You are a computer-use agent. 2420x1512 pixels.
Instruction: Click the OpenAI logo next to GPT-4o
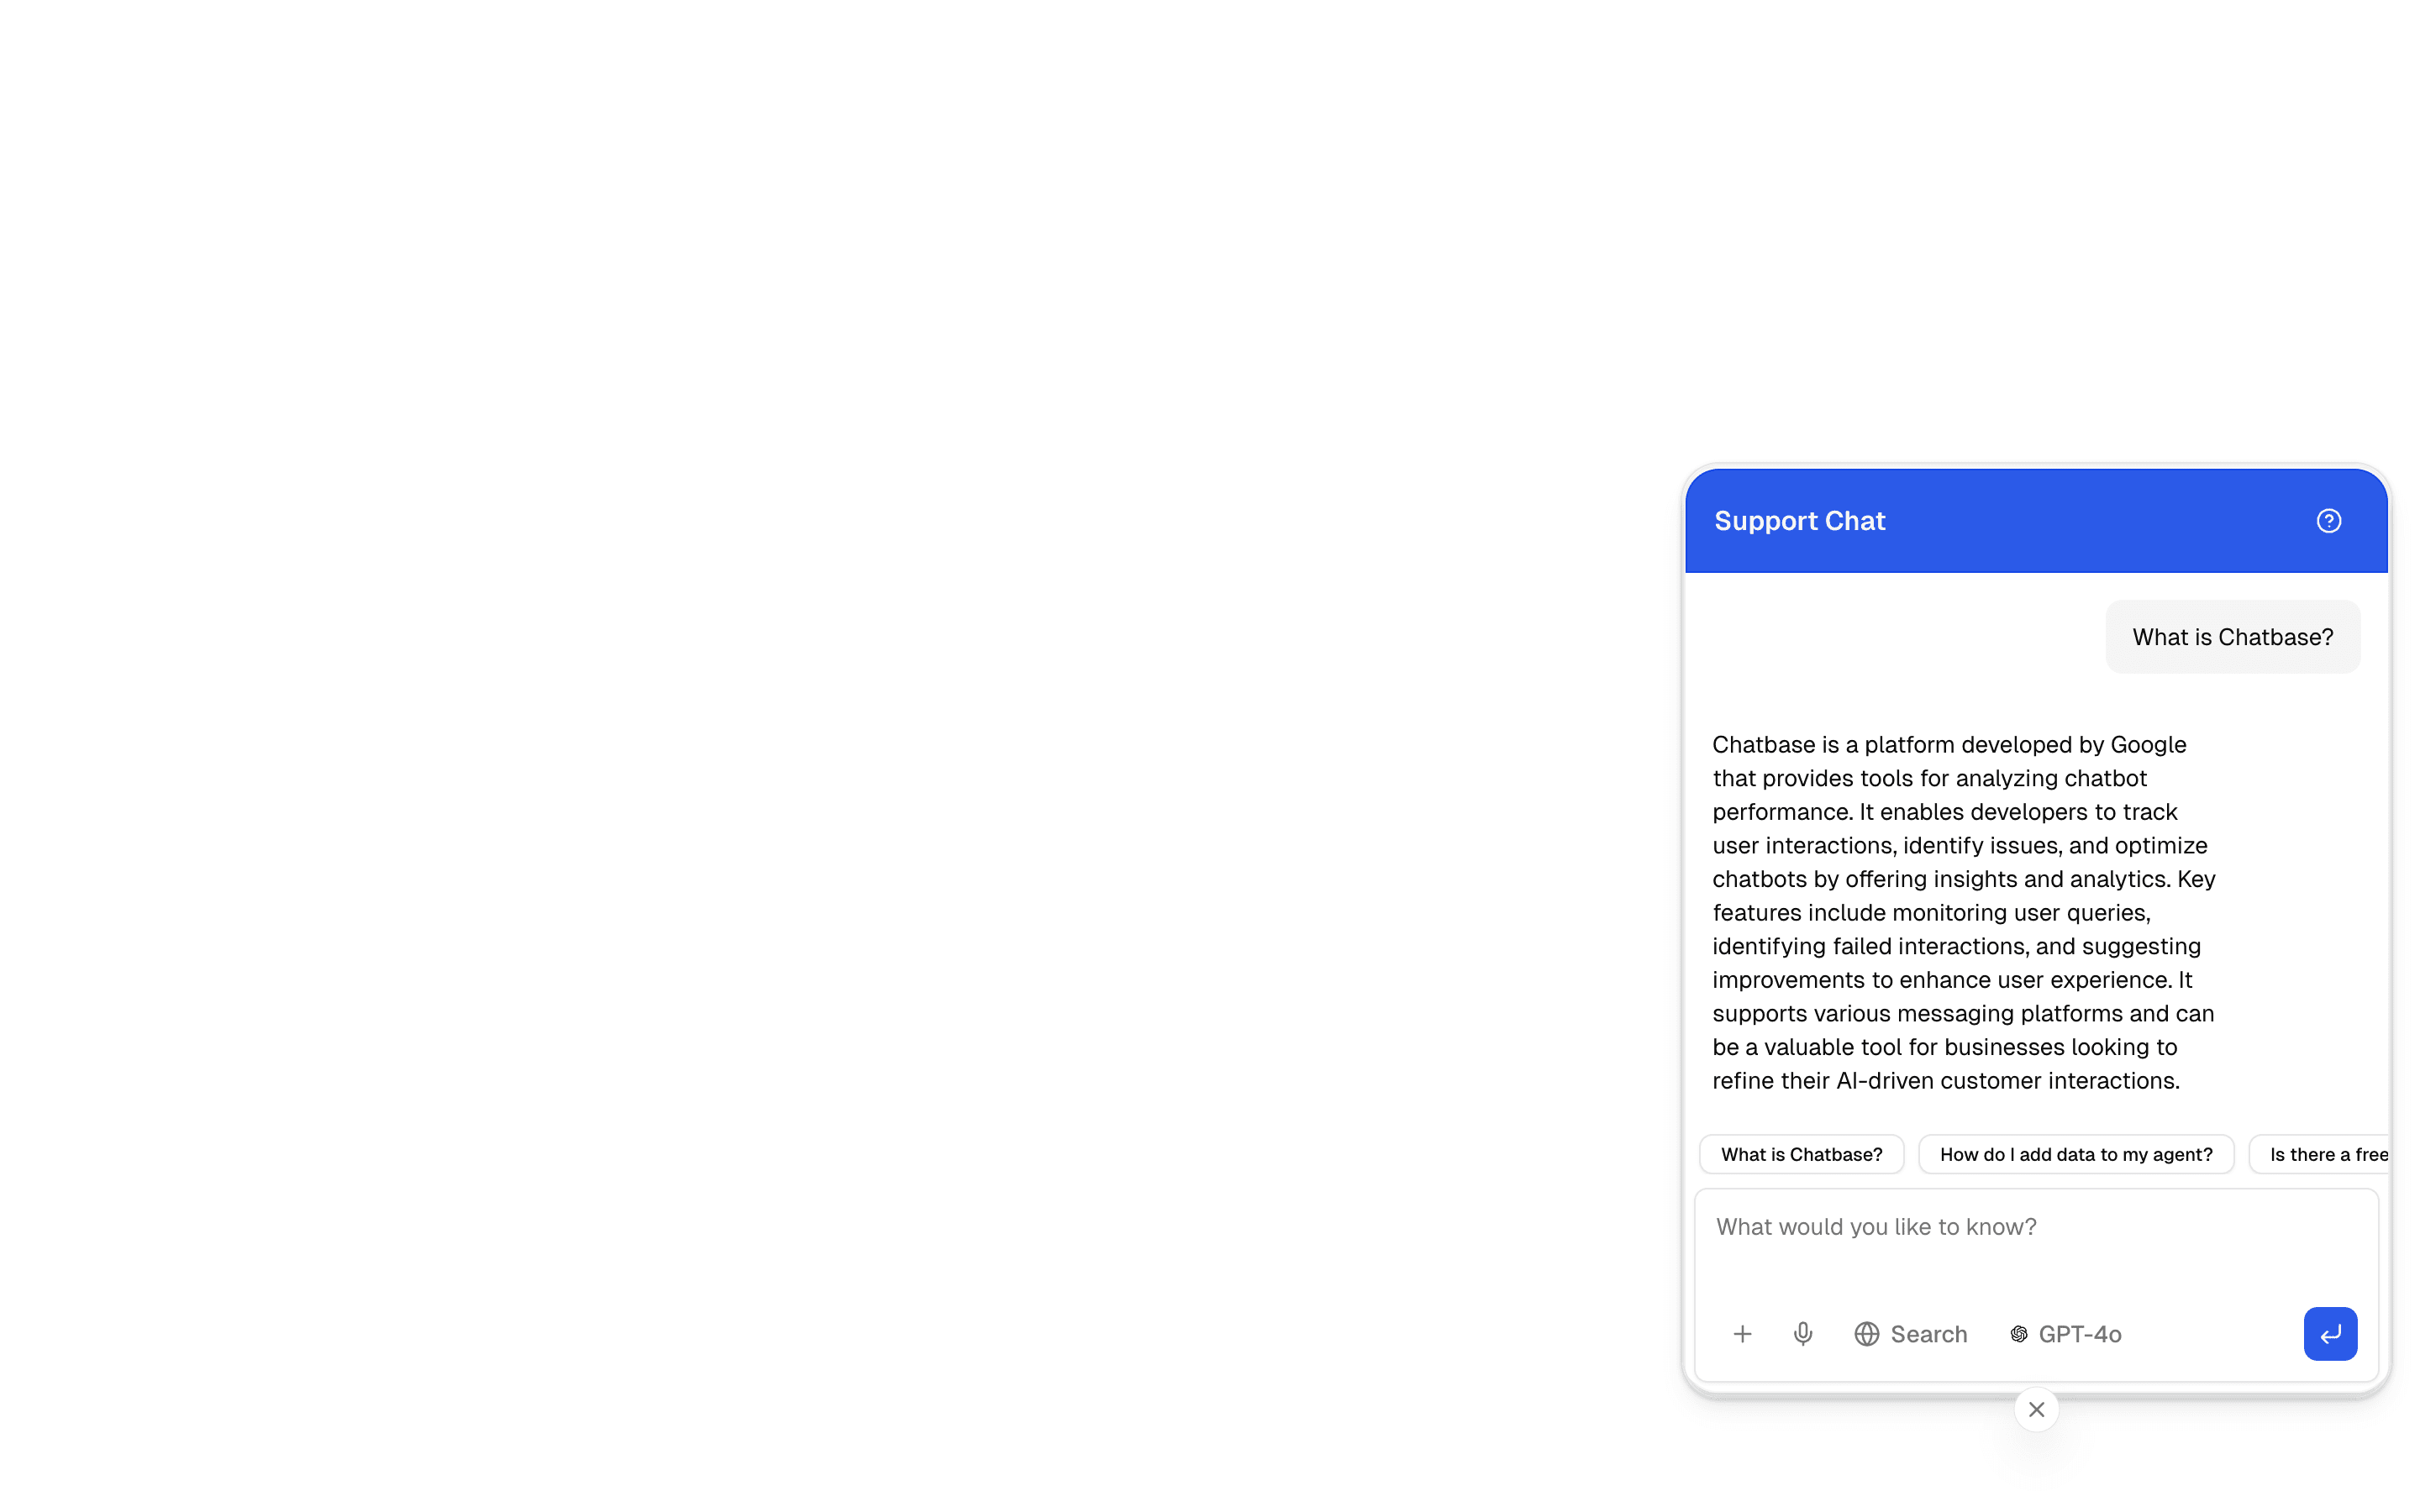tap(2019, 1333)
